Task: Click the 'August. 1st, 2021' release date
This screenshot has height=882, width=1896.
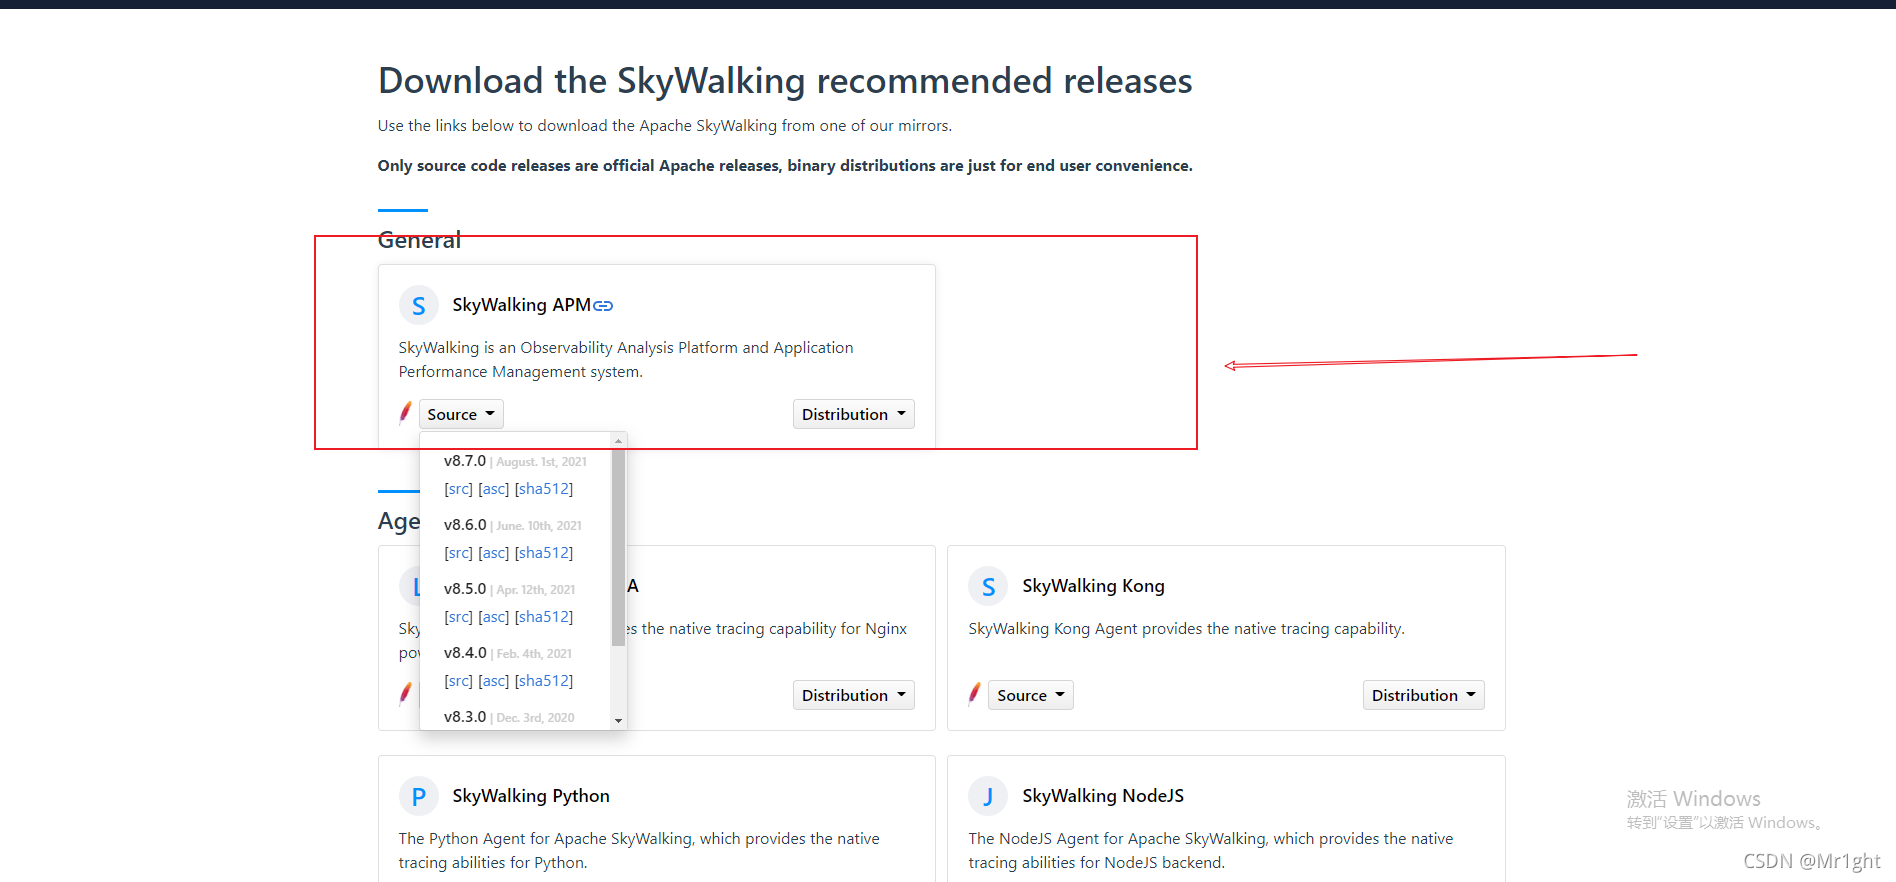Action: tap(541, 462)
